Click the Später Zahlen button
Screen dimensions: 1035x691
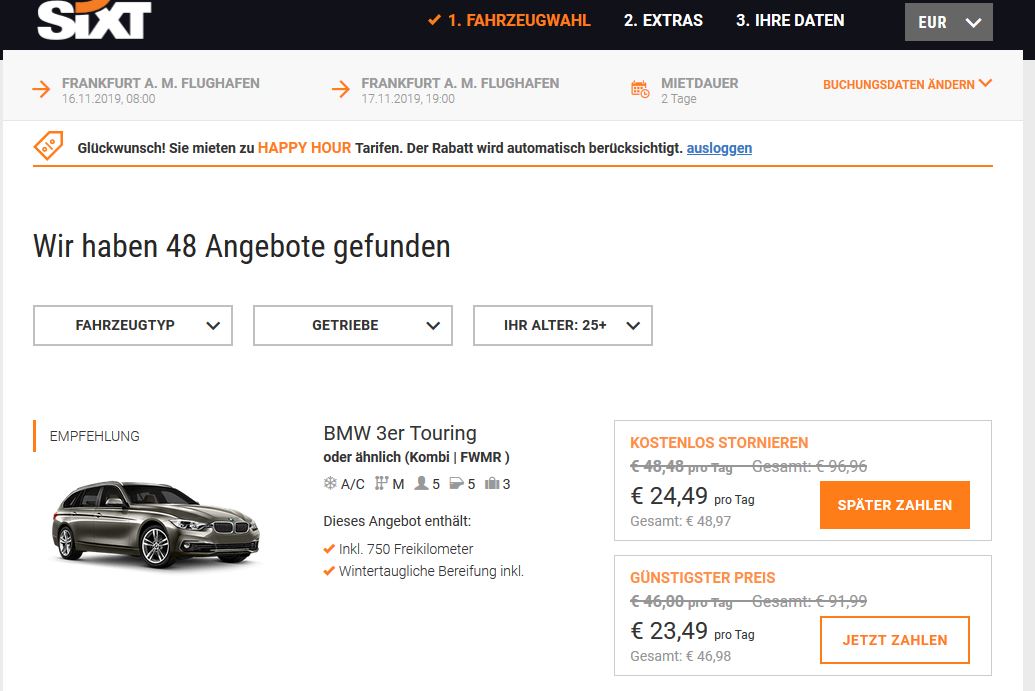[894, 505]
